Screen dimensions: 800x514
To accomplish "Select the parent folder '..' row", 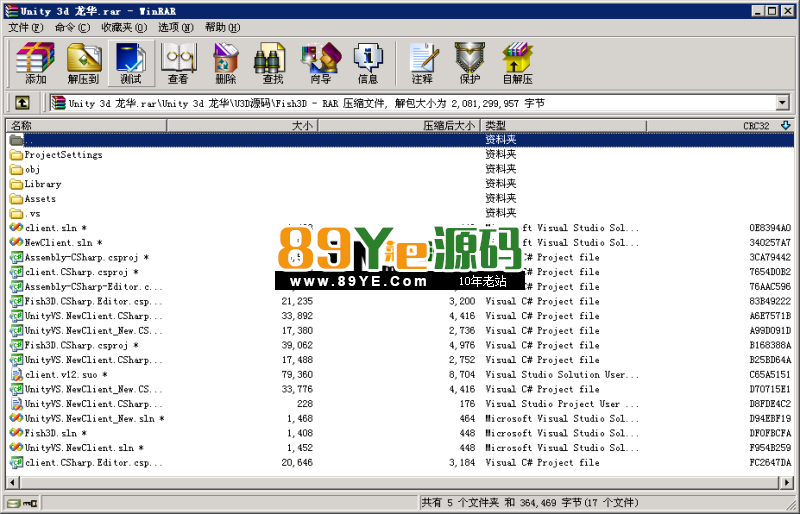I will [x=401, y=140].
